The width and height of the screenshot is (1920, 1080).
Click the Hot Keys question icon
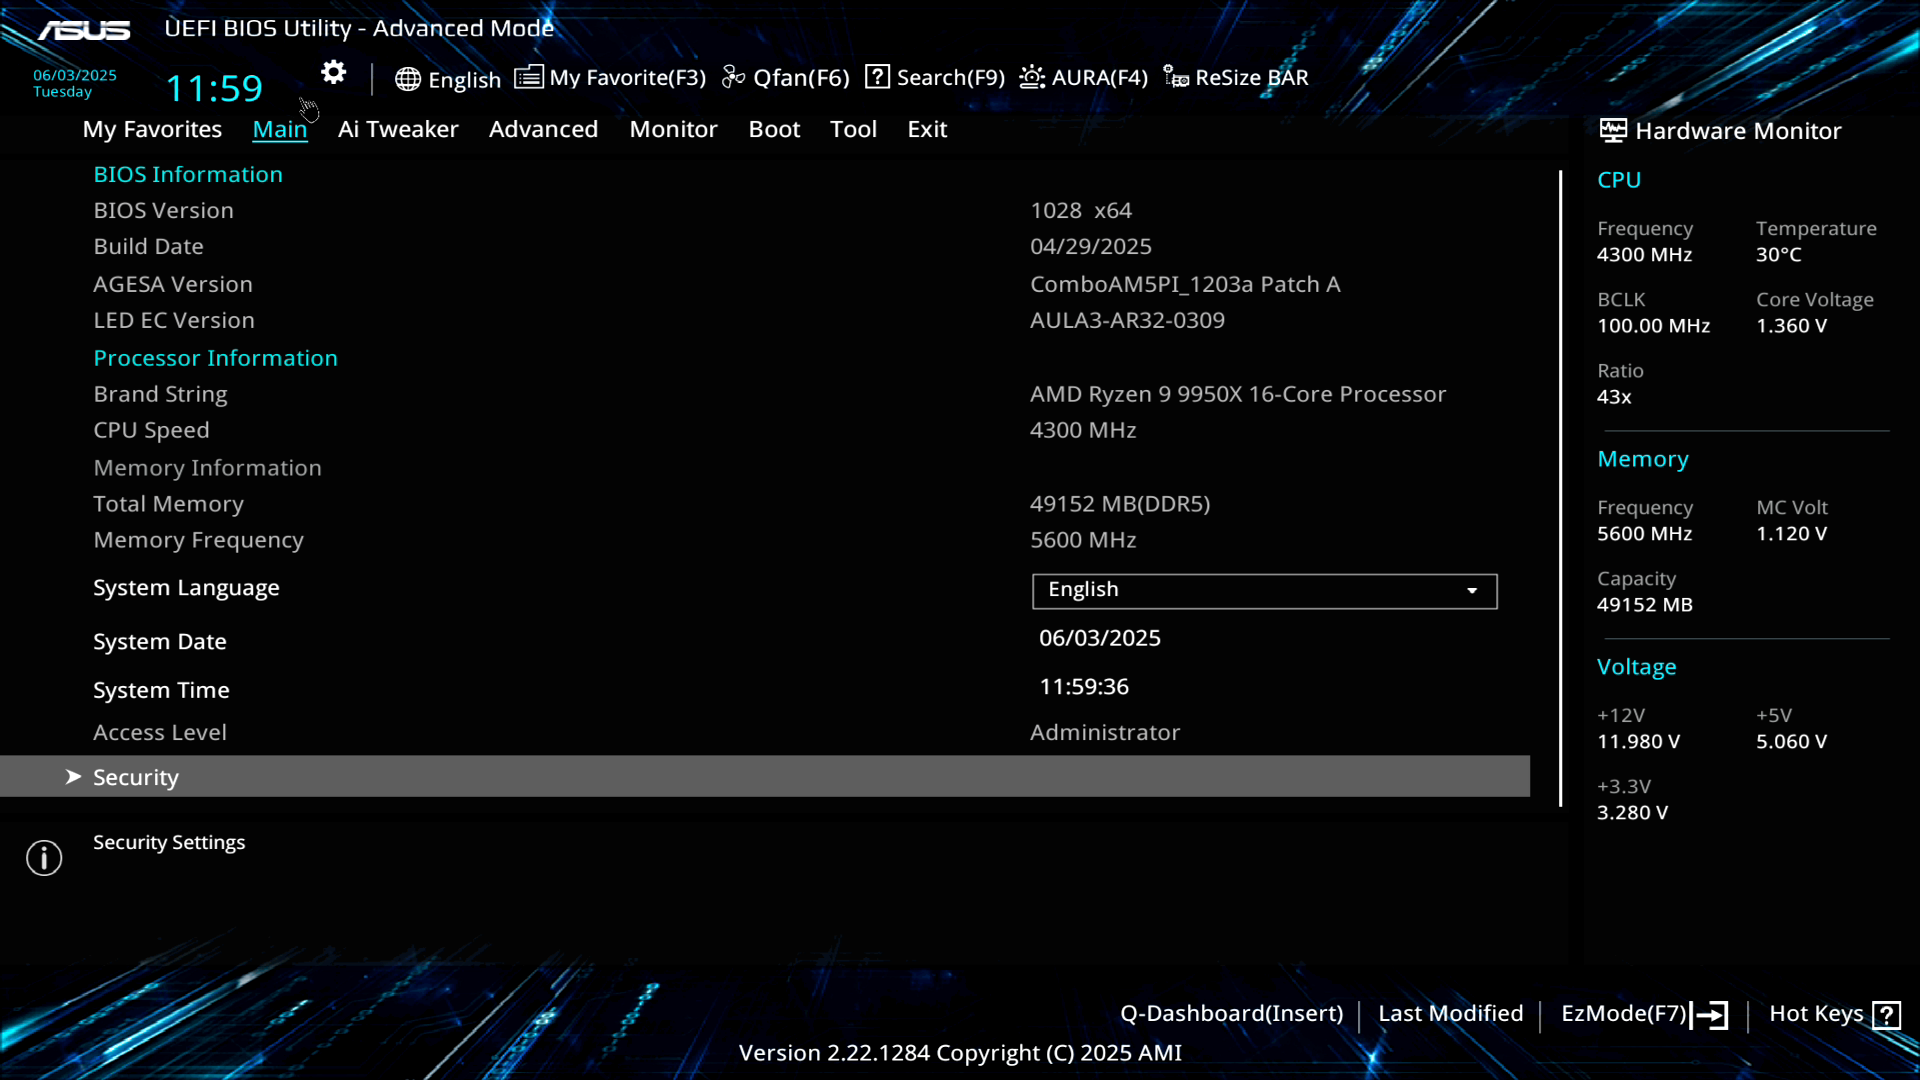coord(1886,1015)
